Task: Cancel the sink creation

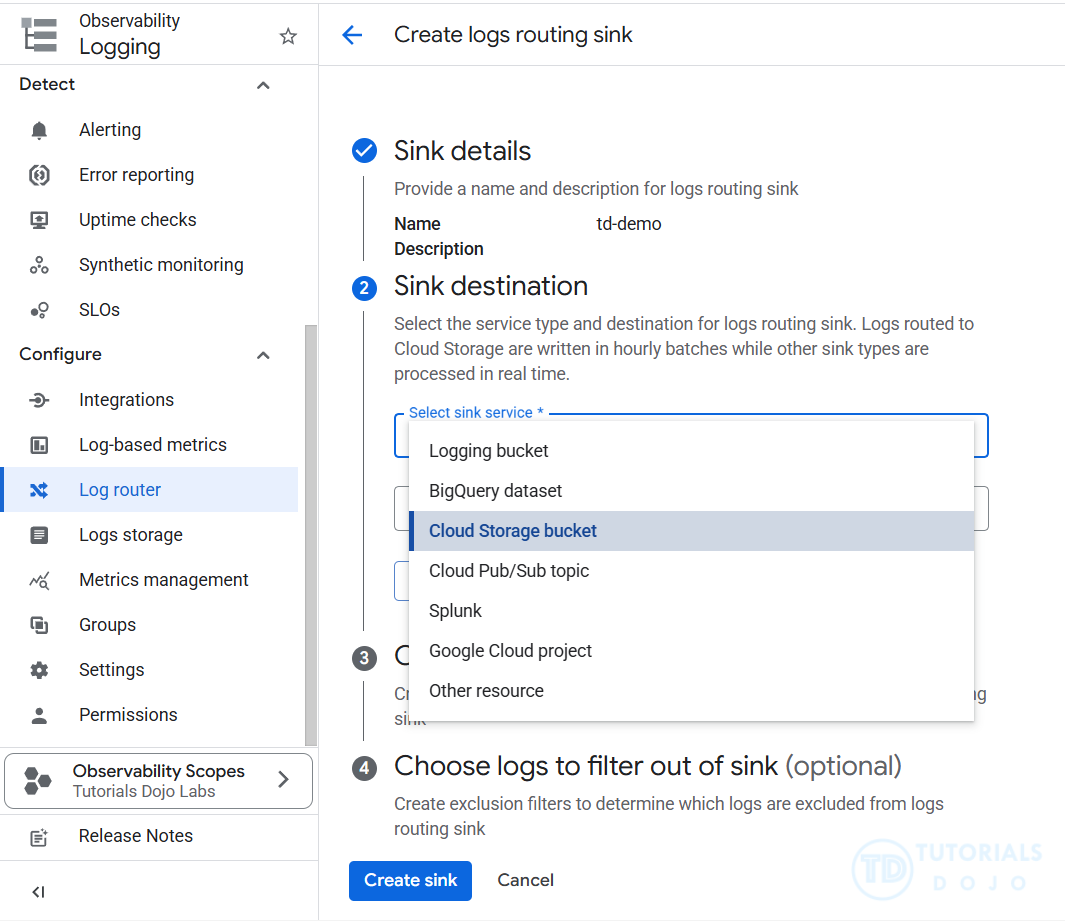Action: (x=525, y=880)
